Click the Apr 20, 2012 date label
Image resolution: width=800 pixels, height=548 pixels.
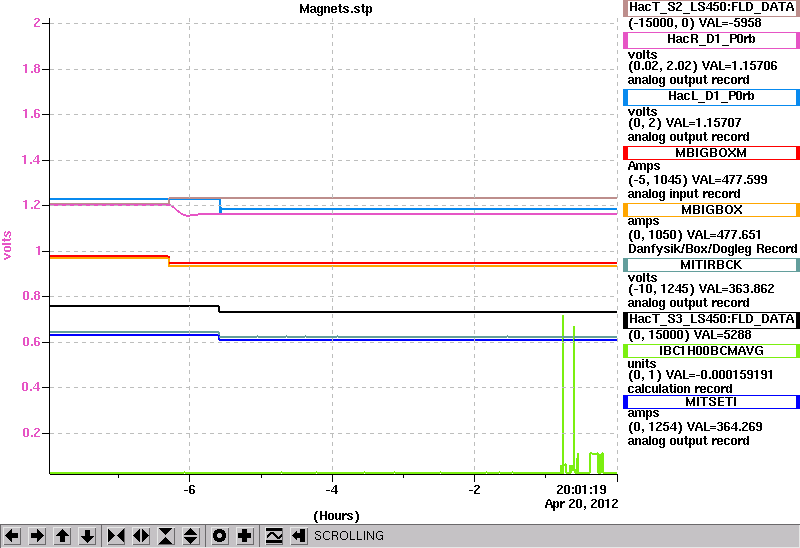click(581, 504)
